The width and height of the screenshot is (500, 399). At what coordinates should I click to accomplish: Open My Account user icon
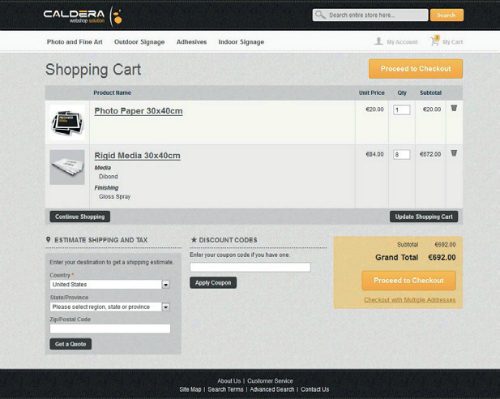378,41
